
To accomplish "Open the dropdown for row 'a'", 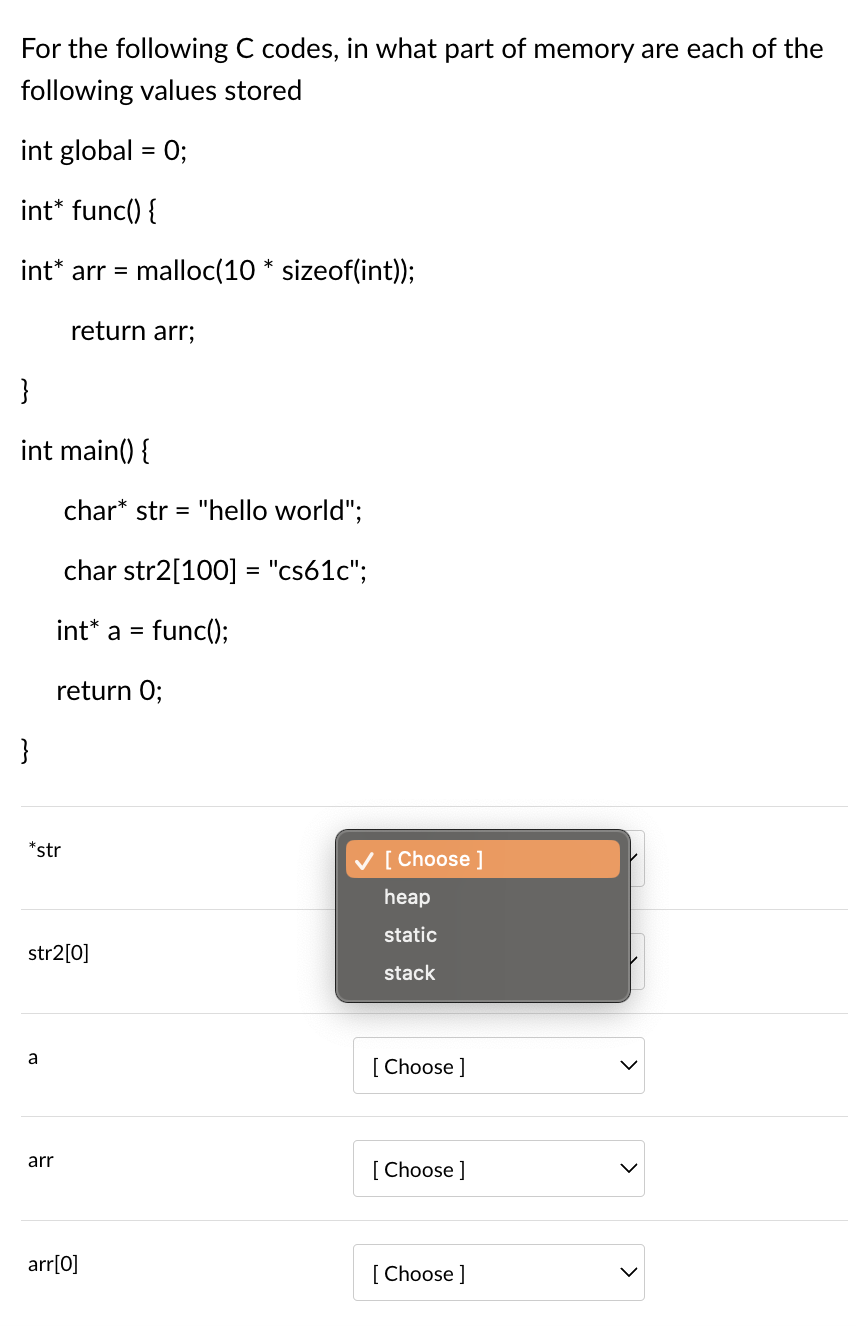I will (x=498, y=1066).
